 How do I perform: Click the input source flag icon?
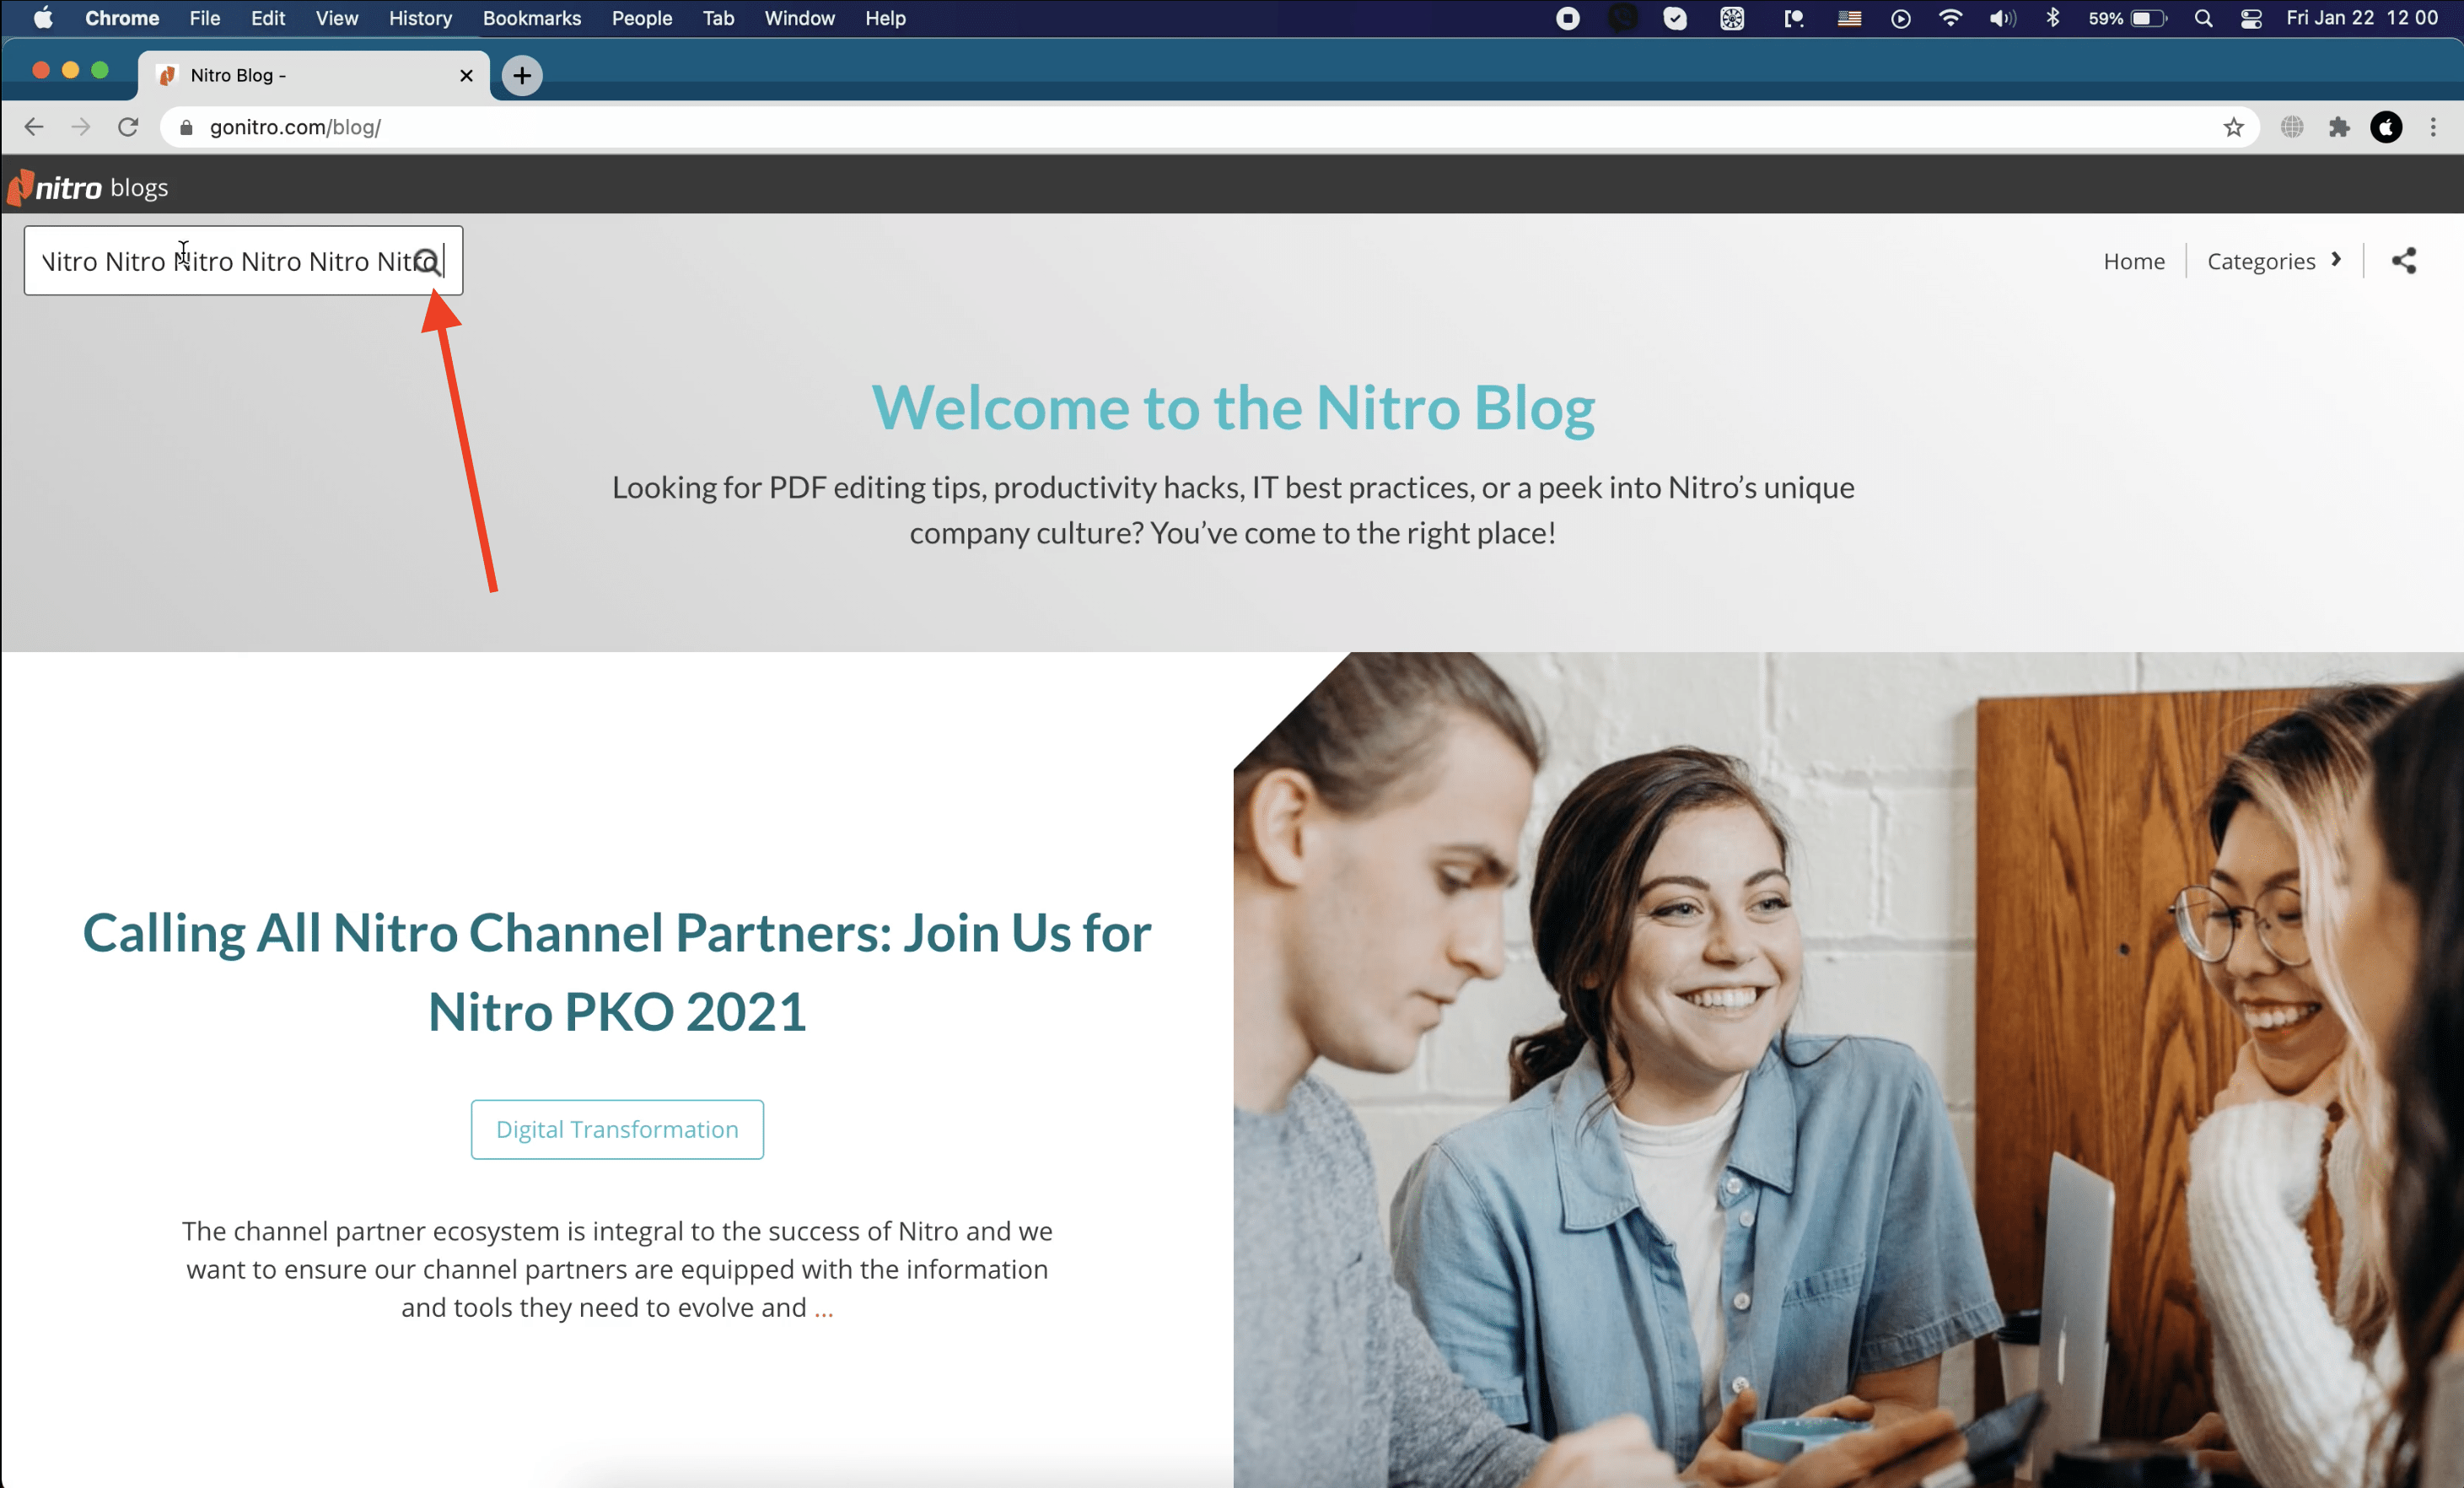click(1848, 18)
